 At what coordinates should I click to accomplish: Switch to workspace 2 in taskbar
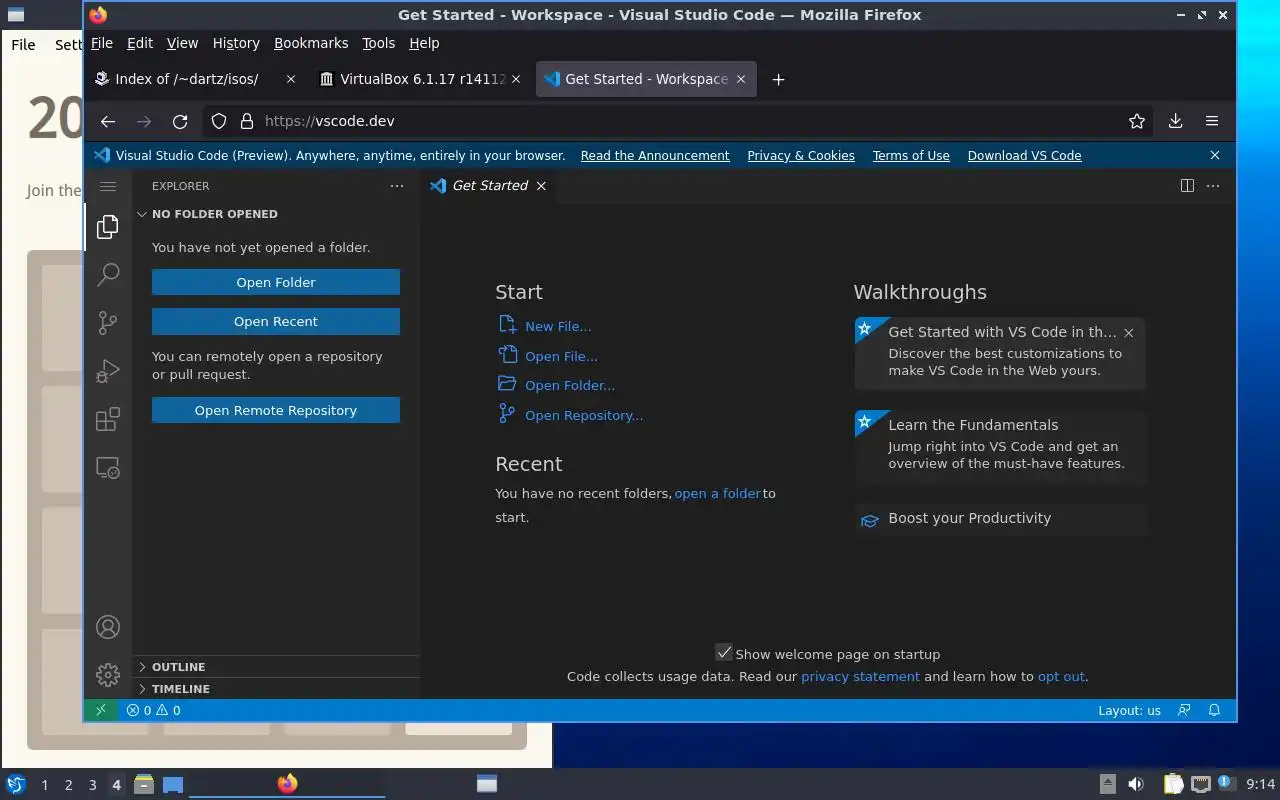pyautogui.click(x=68, y=785)
